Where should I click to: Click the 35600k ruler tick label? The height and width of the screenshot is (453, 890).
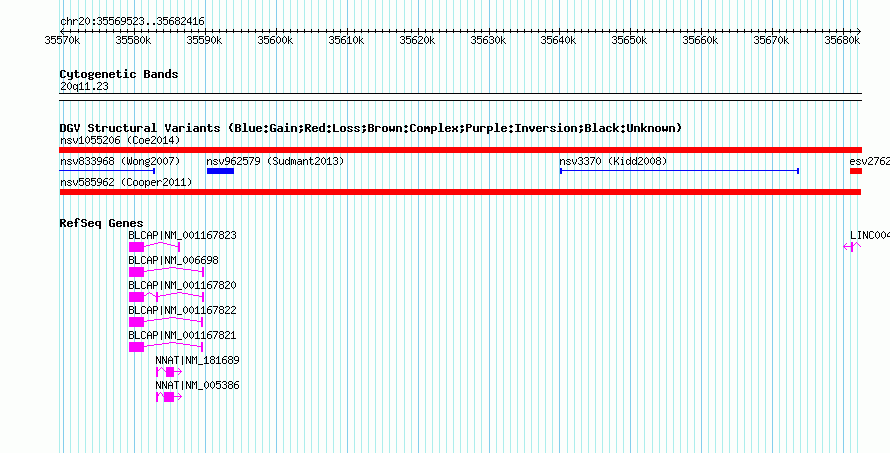coord(275,40)
